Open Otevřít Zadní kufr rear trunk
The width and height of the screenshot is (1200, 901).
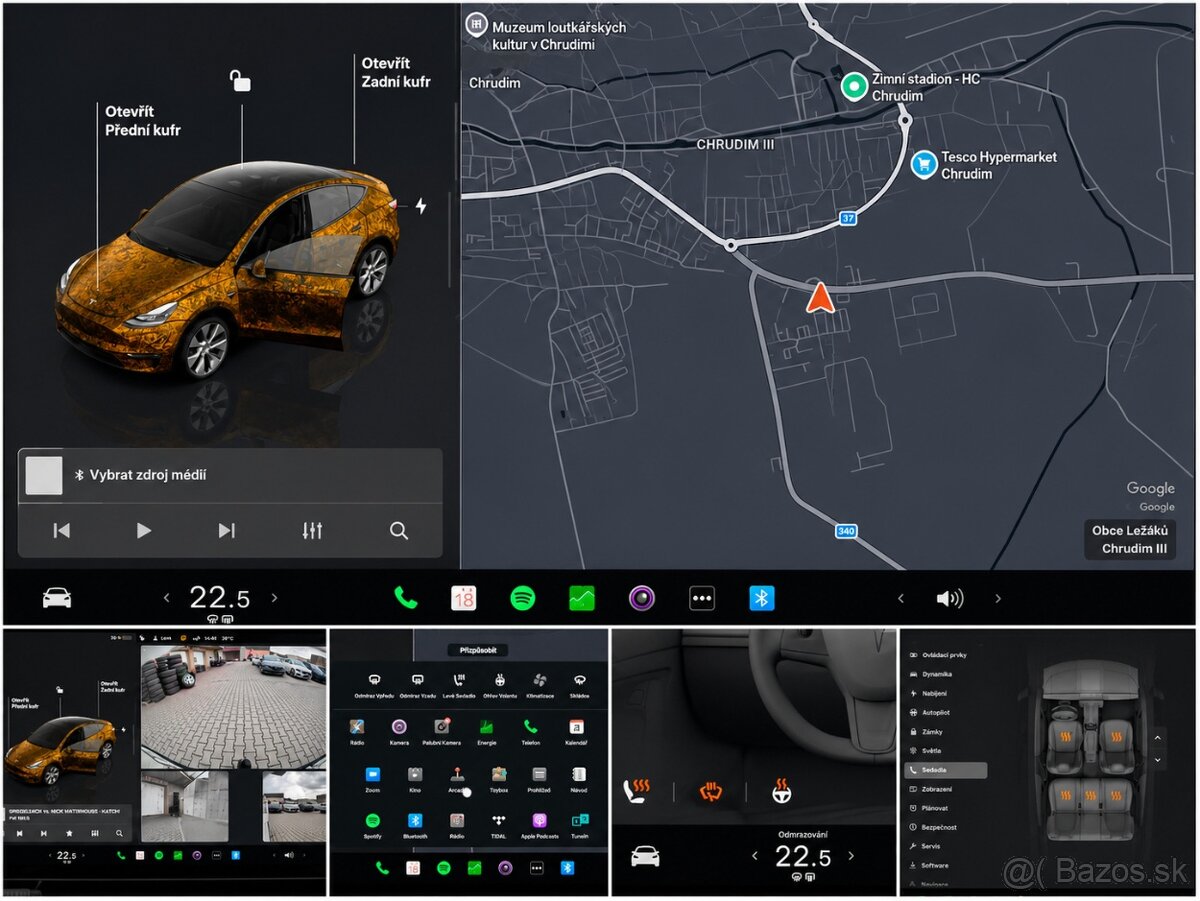click(x=396, y=72)
